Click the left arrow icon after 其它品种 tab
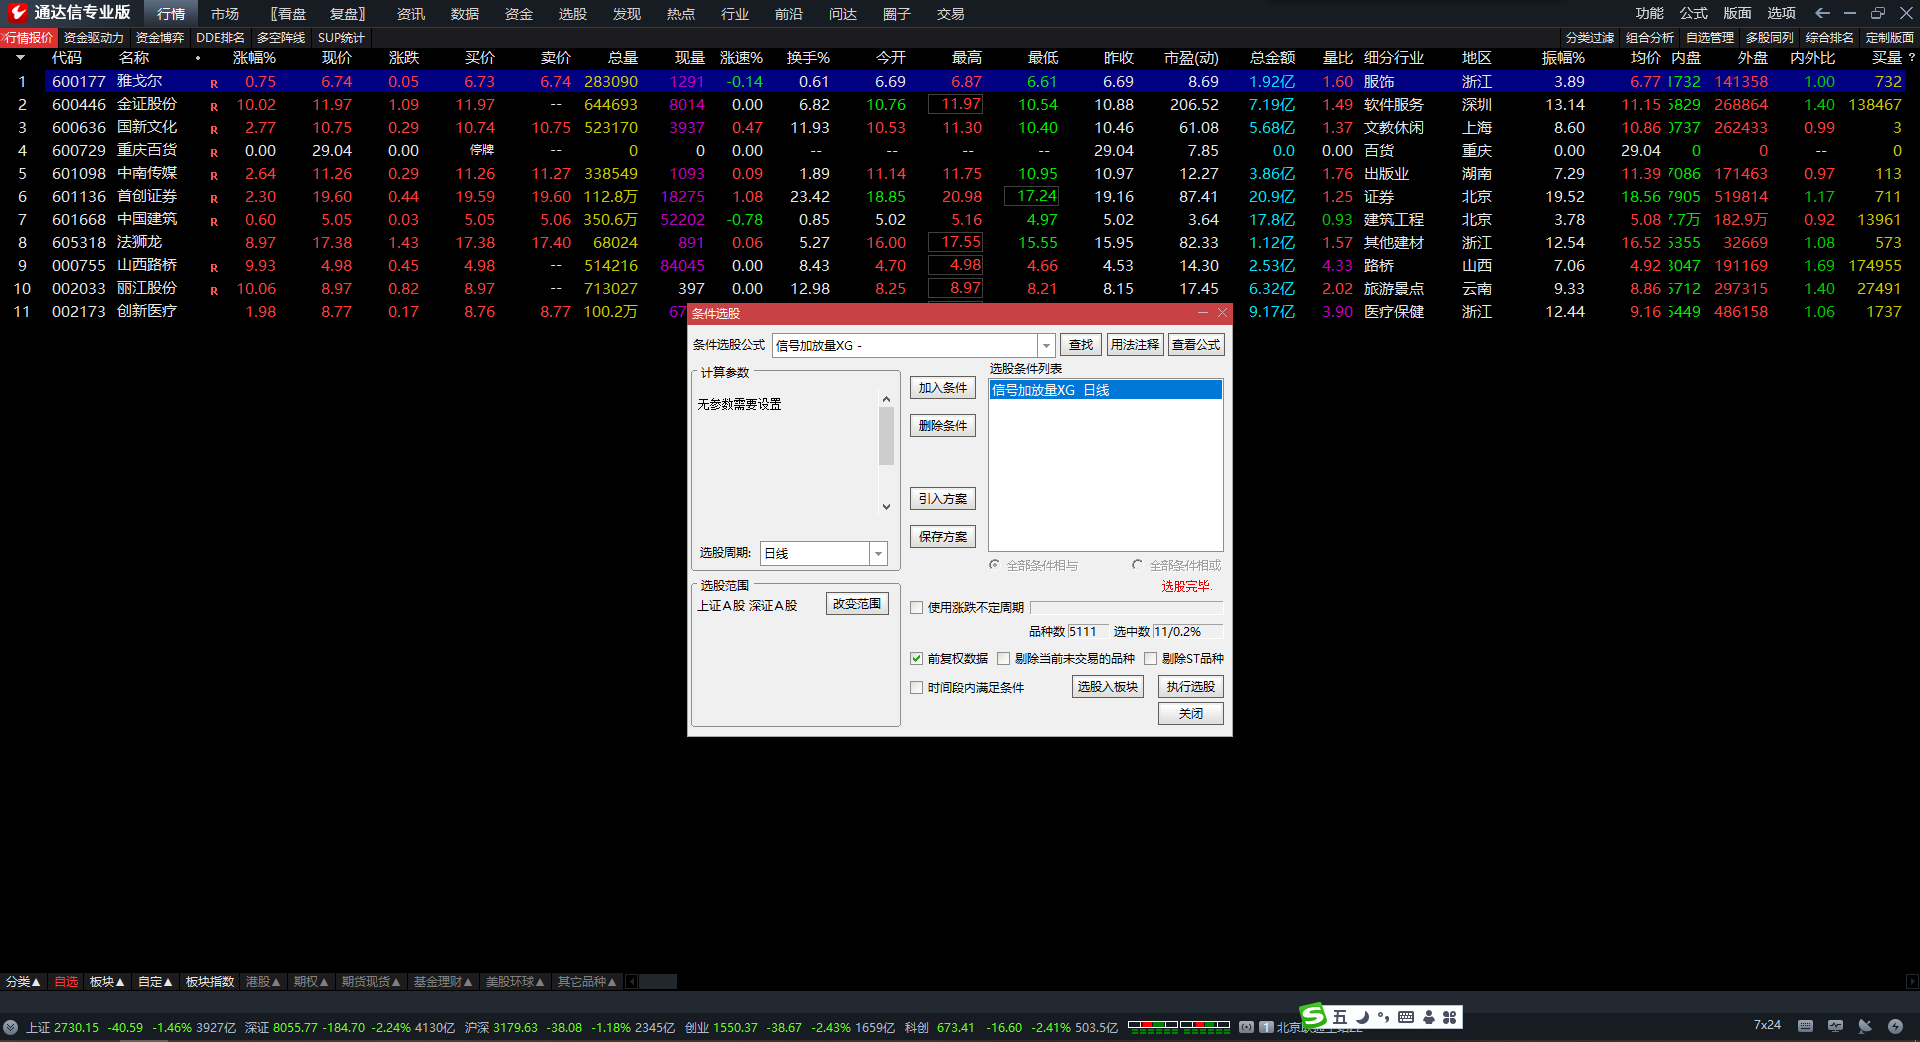1920x1042 pixels. (632, 982)
